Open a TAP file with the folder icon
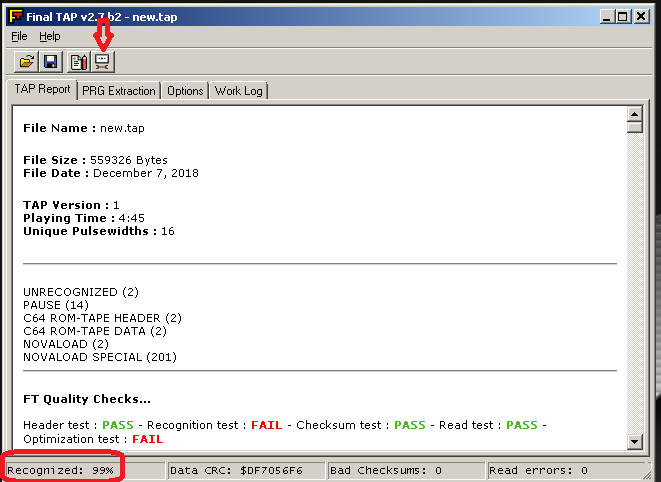This screenshot has width=661, height=482. [x=26, y=62]
